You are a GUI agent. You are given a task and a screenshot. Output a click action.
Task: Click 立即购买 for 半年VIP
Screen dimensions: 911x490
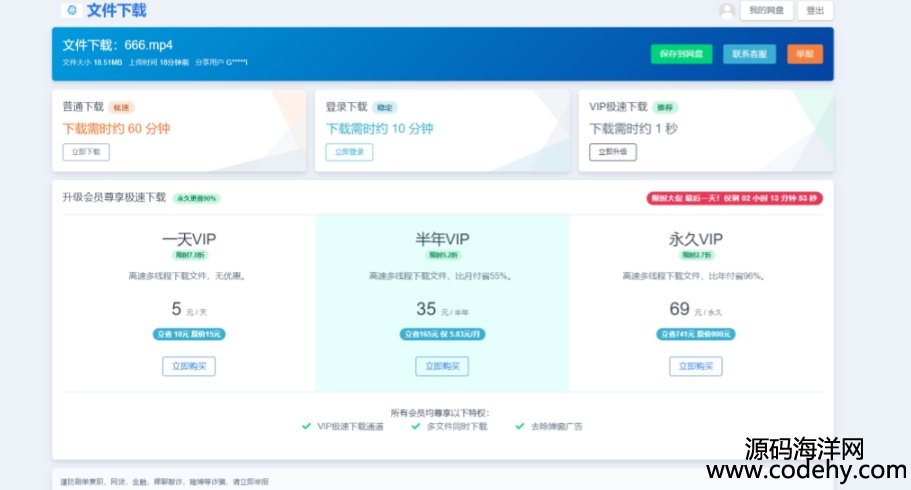click(x=442, y=366)
